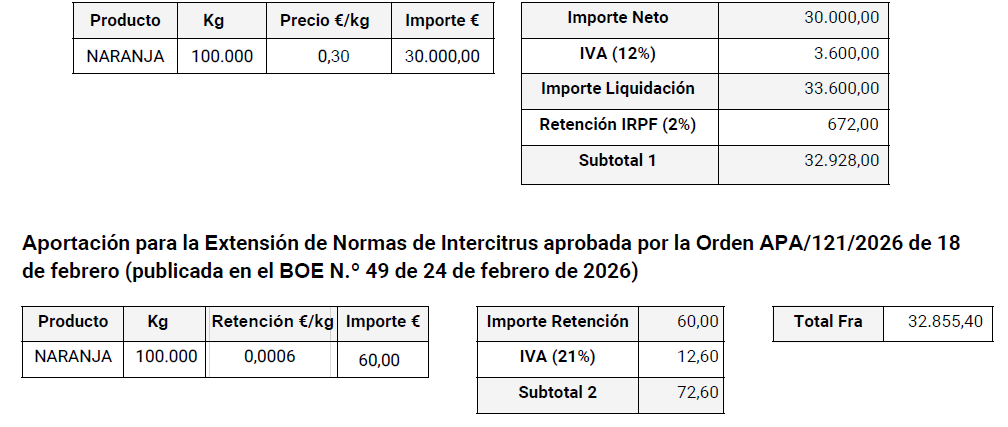This screenshot has height=427, width=1008.
Task: Select the Retención IRPF (2%) label
Action: [x=618, y=125]
